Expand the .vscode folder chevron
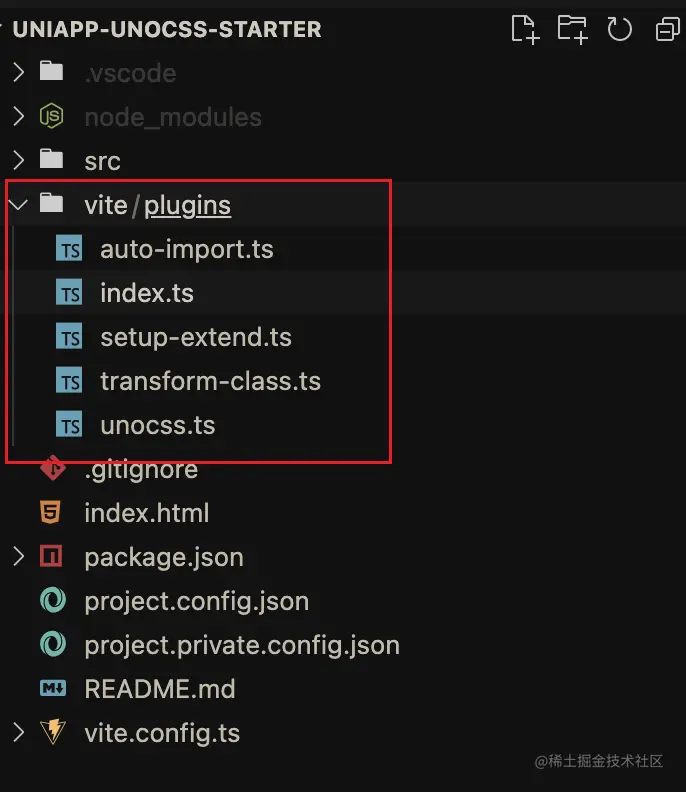Screen dimensions: 686x792 (19, 72)
